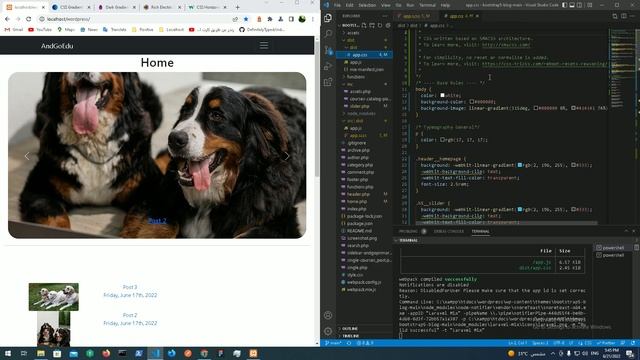
Task: Maximize the terminal panel with the chevron
Action: [626, 231]
